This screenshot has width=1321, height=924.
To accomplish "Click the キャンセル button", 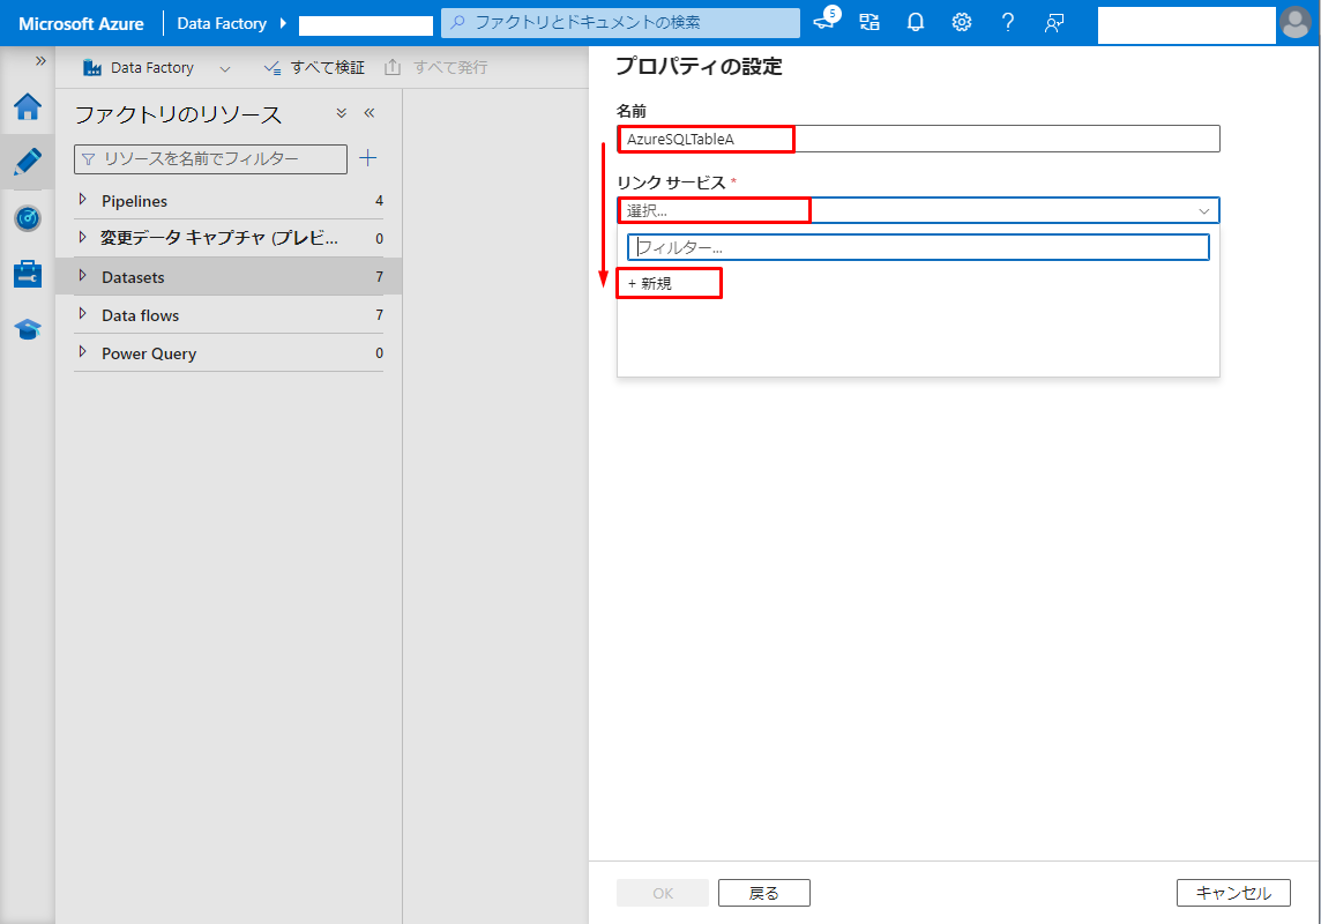I will [1233, 893].
